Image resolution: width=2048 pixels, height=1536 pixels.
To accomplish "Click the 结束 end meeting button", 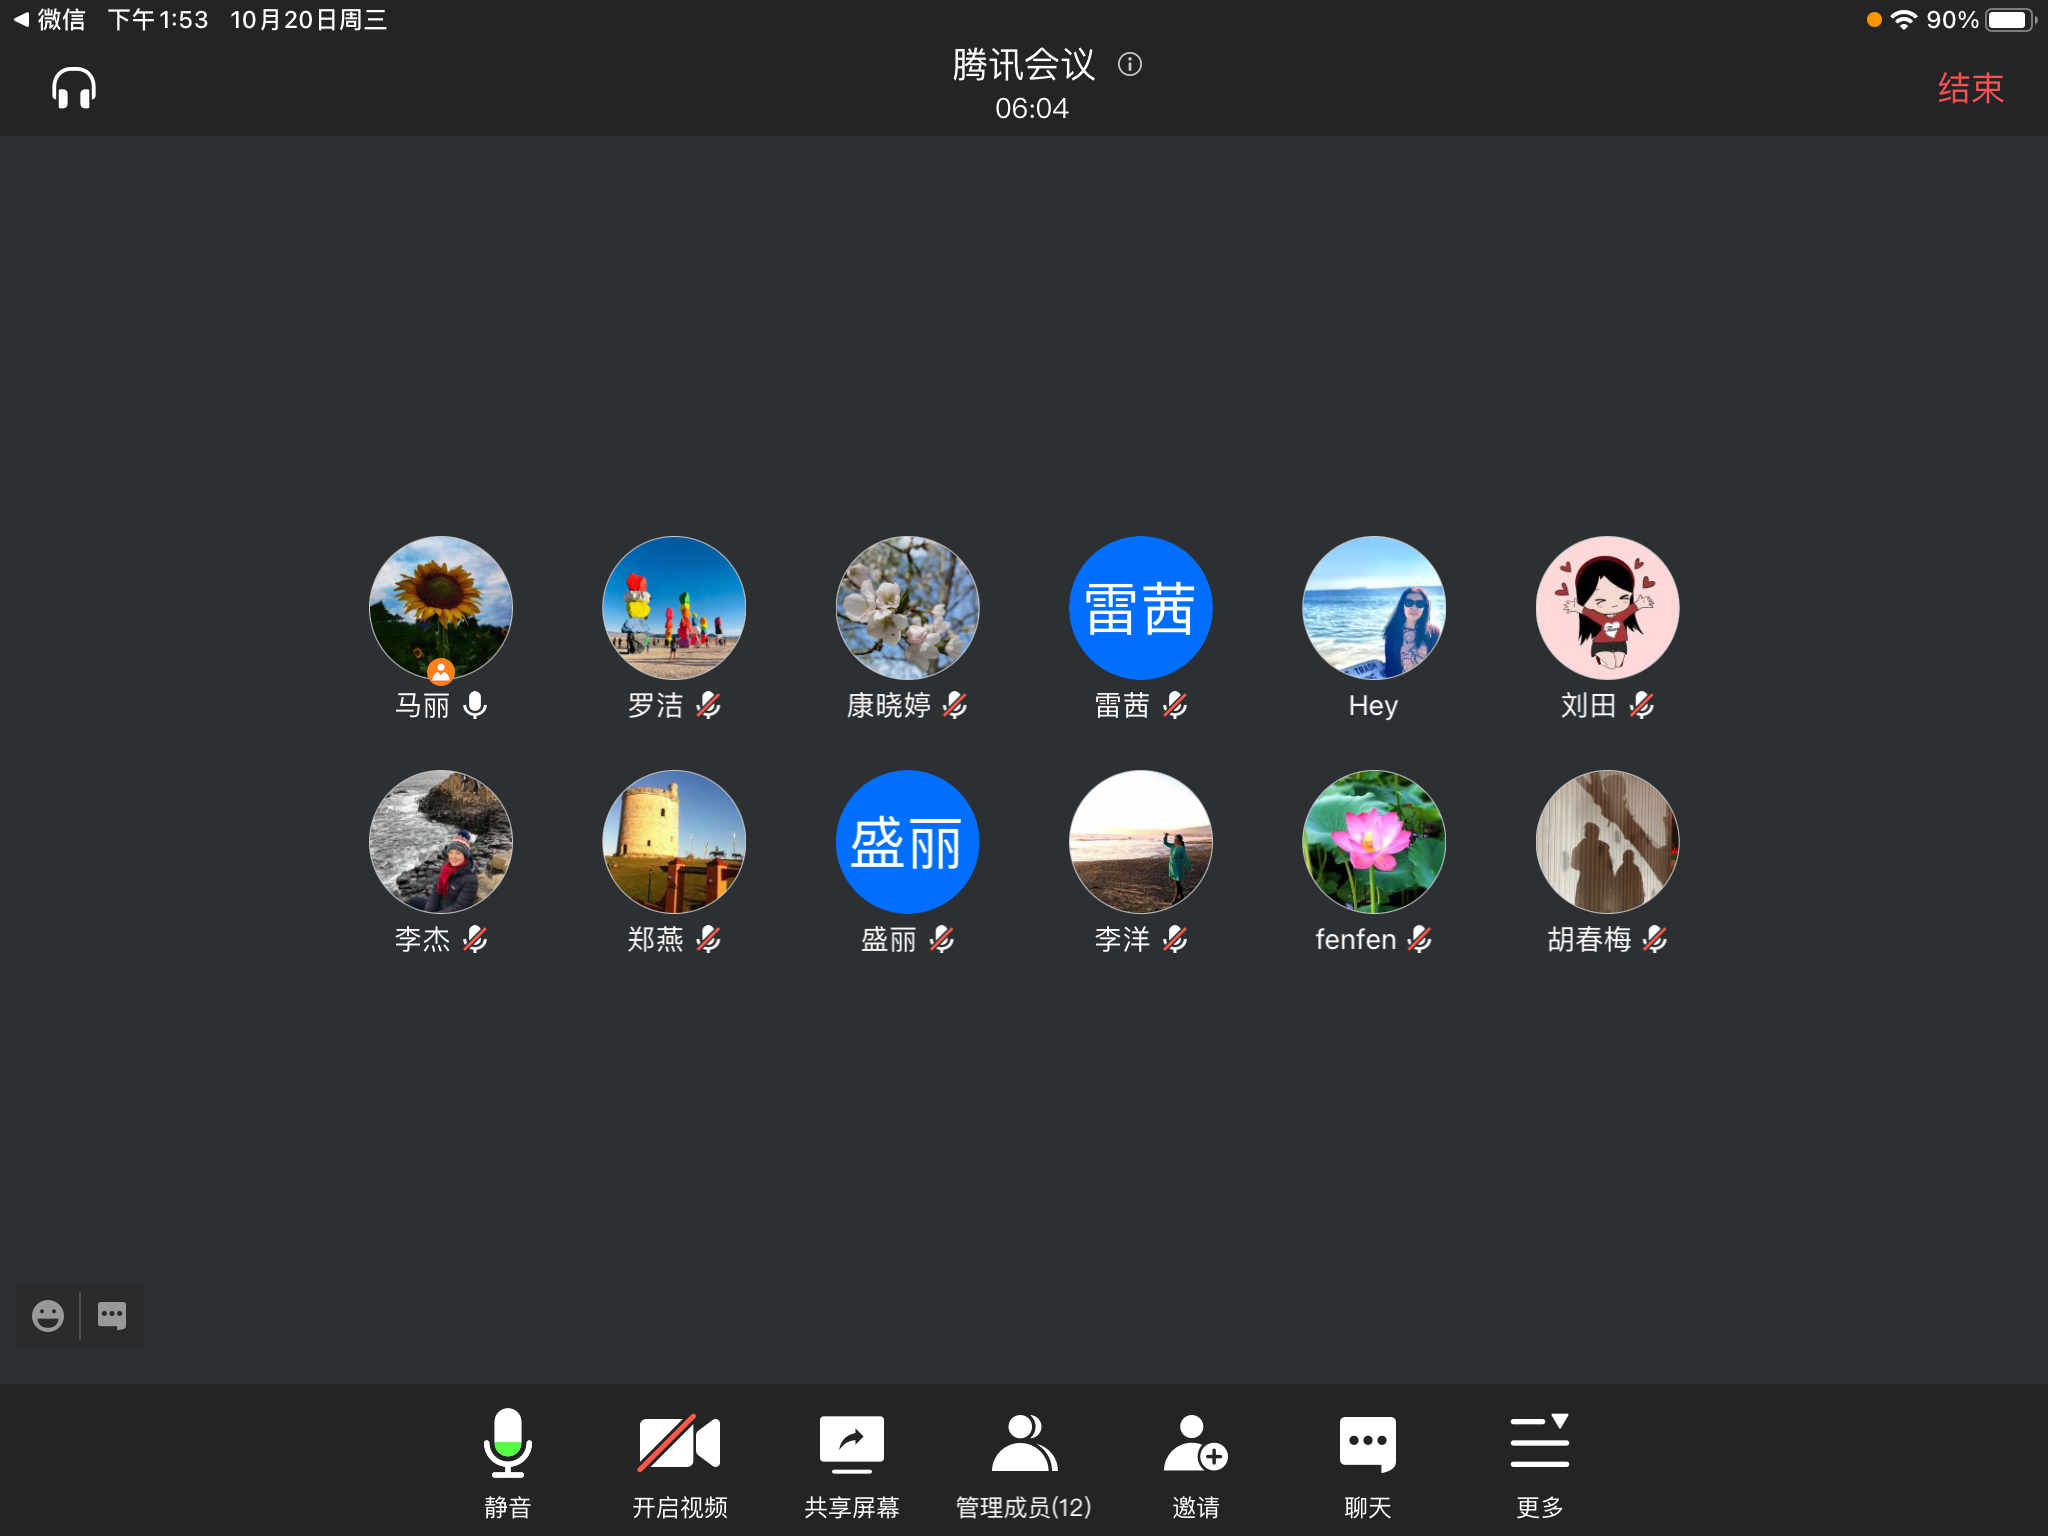I will (1970, 88).
